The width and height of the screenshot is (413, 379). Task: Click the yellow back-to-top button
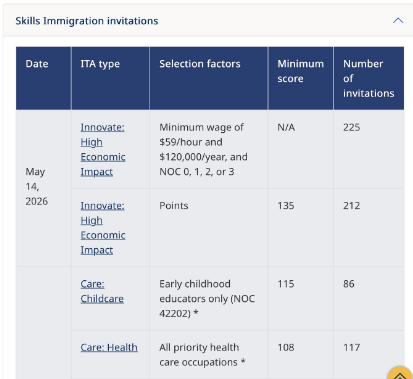click(400, 373)
